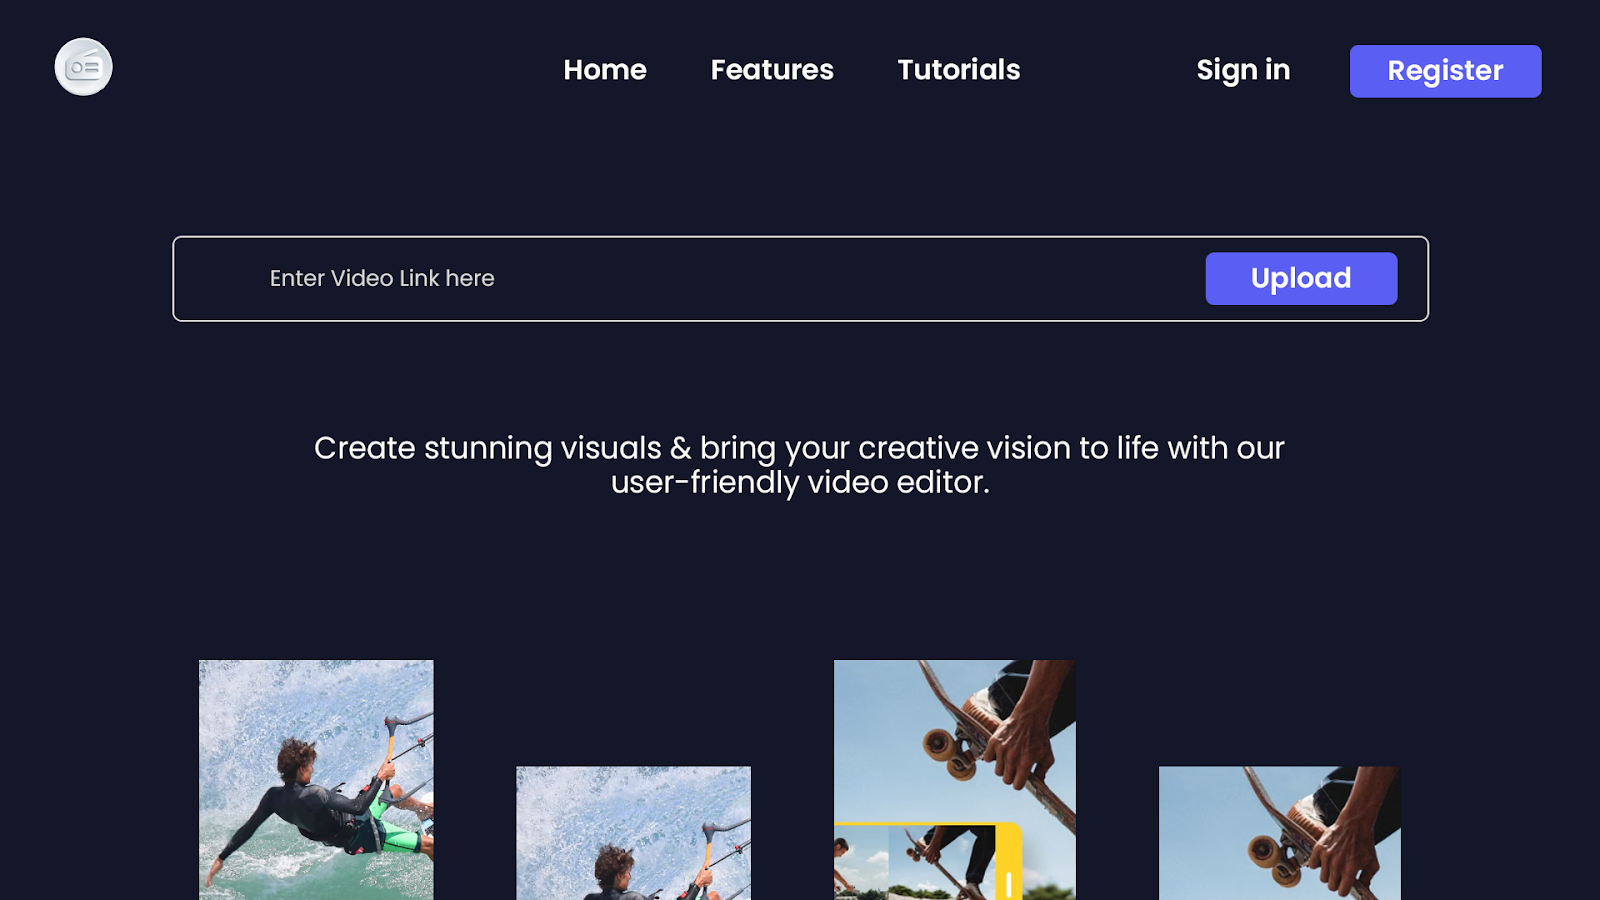Go to the Home menu item
The height and width of the screenshot is (900, 1600).
click(605, 70)
